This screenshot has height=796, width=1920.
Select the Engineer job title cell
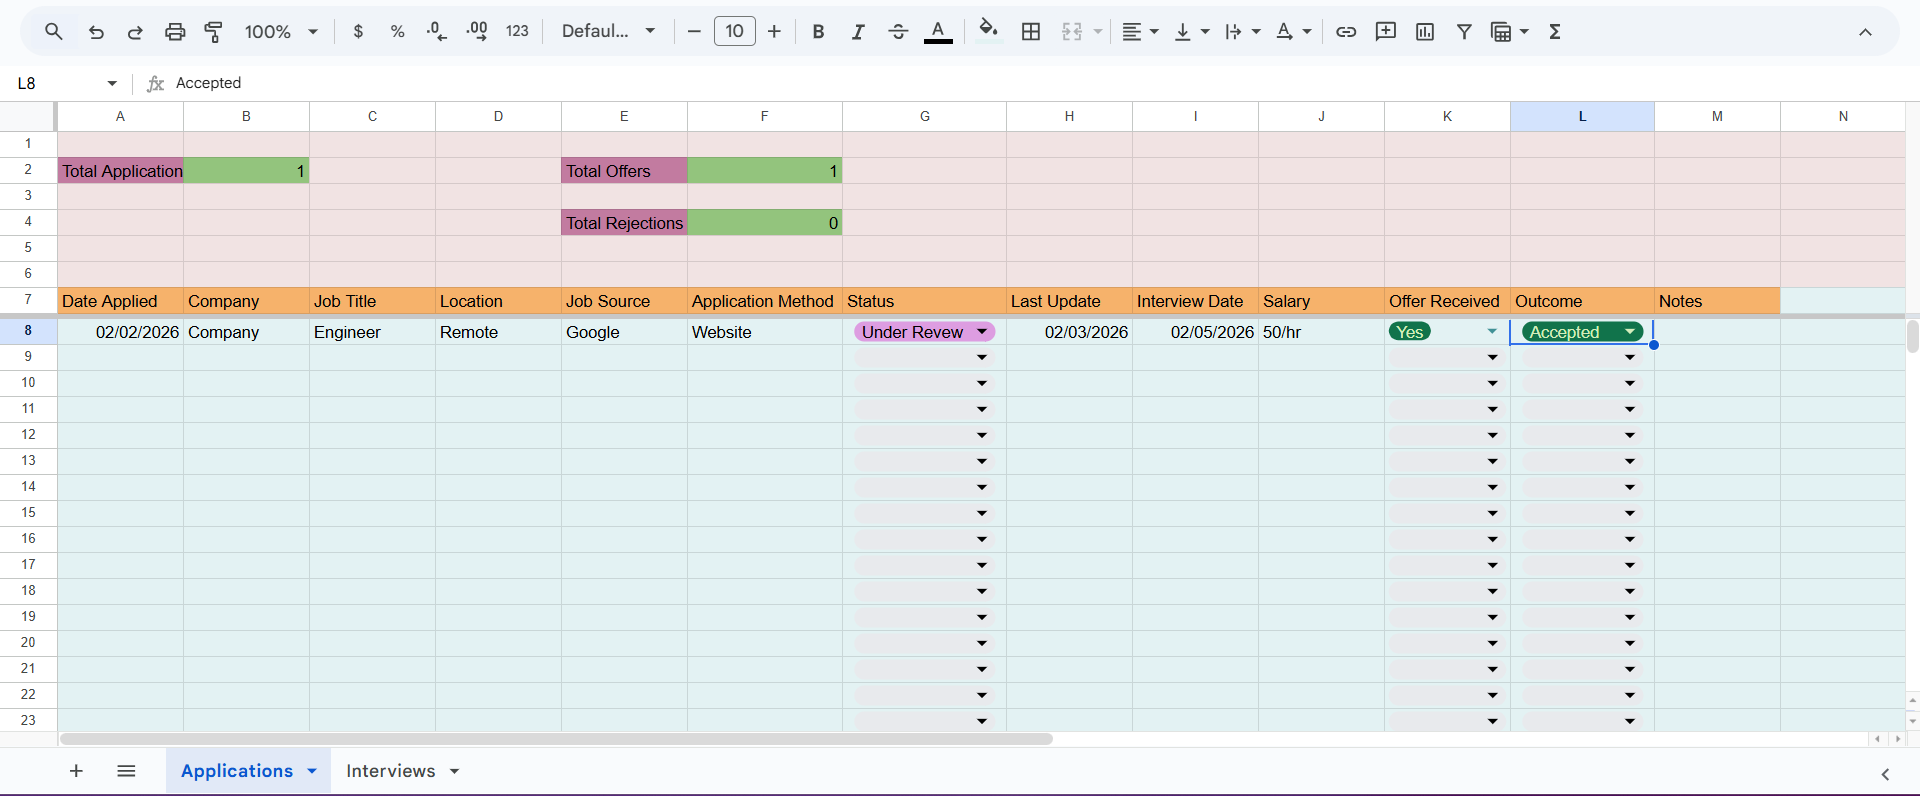pos(372,332)
